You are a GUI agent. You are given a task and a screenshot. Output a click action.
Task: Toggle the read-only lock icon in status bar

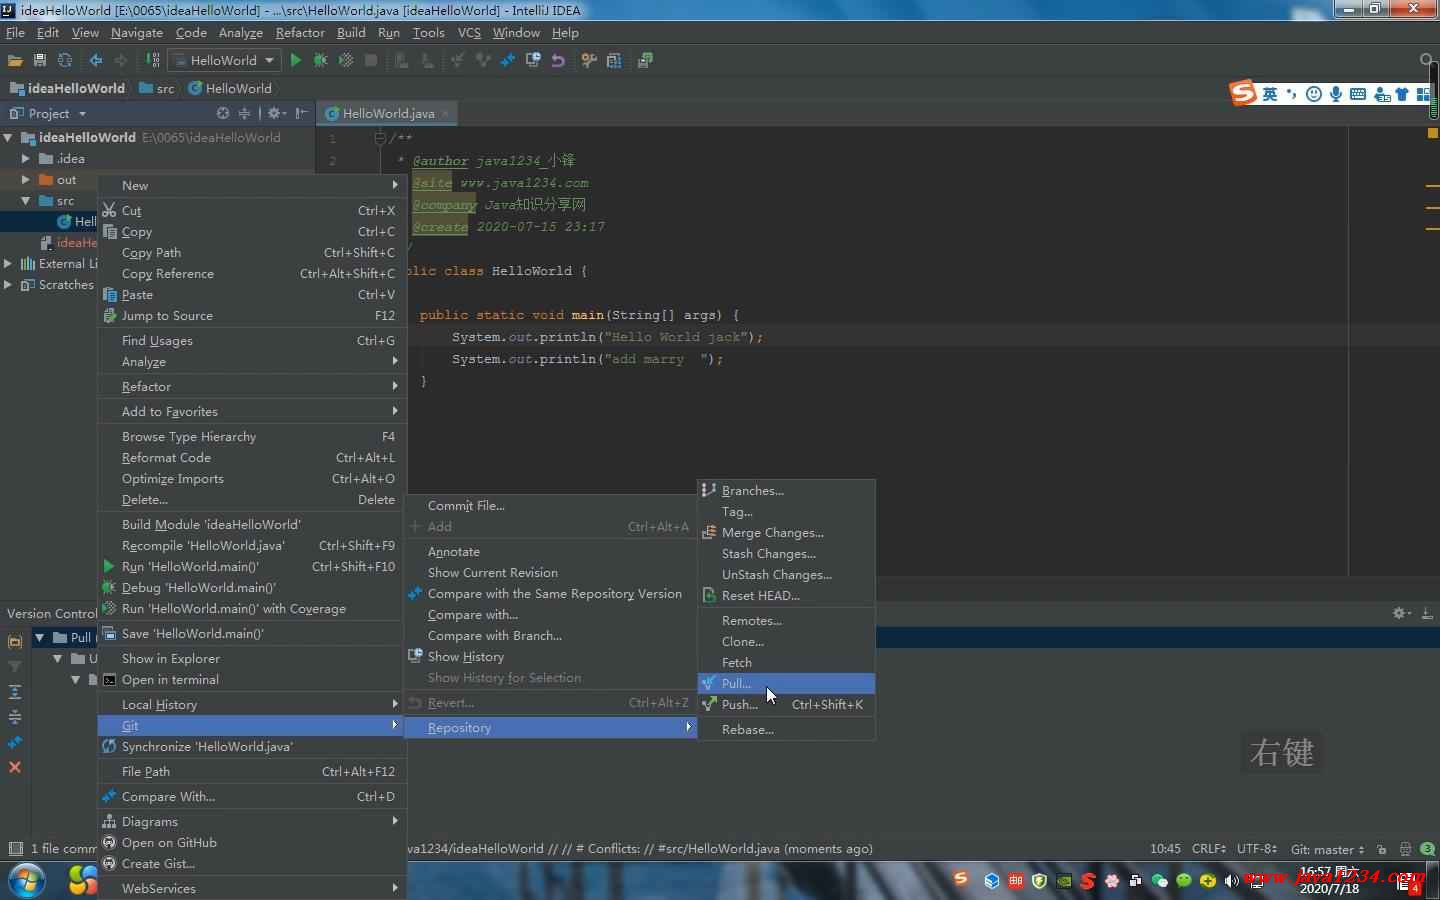[1381, 849]
